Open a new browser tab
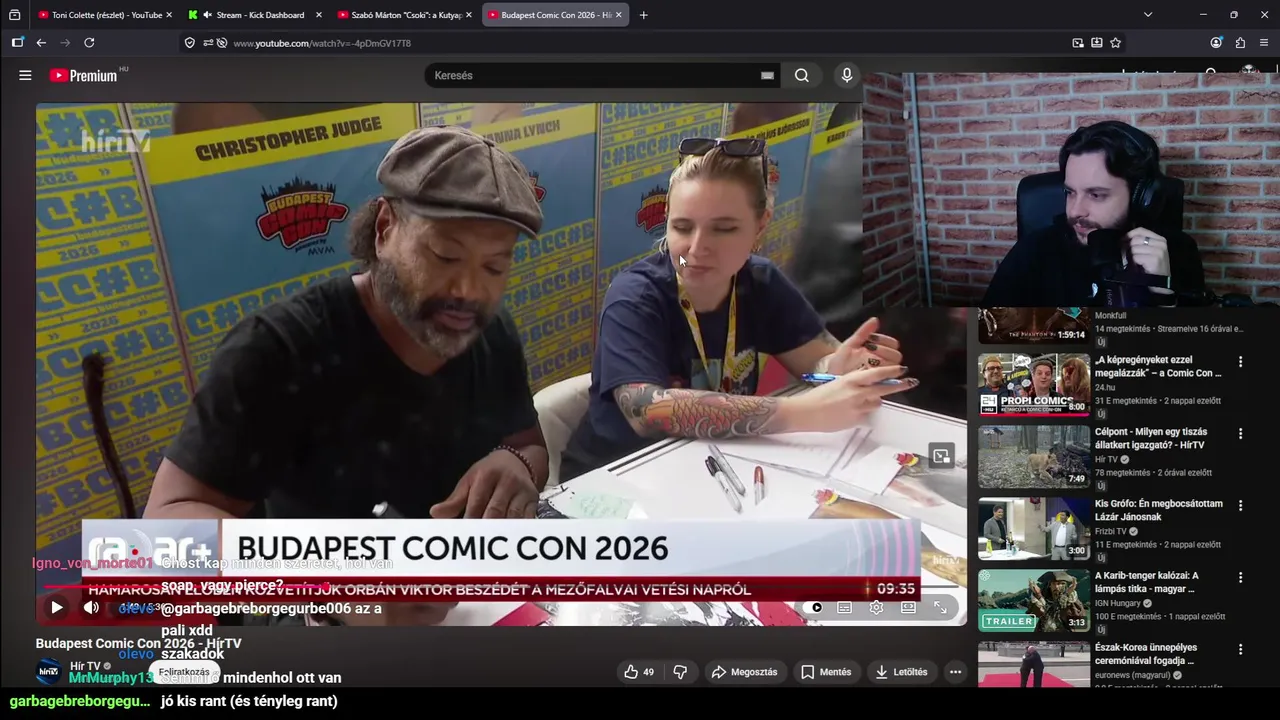Screen dimensions: 1280x720 [643, 15]
